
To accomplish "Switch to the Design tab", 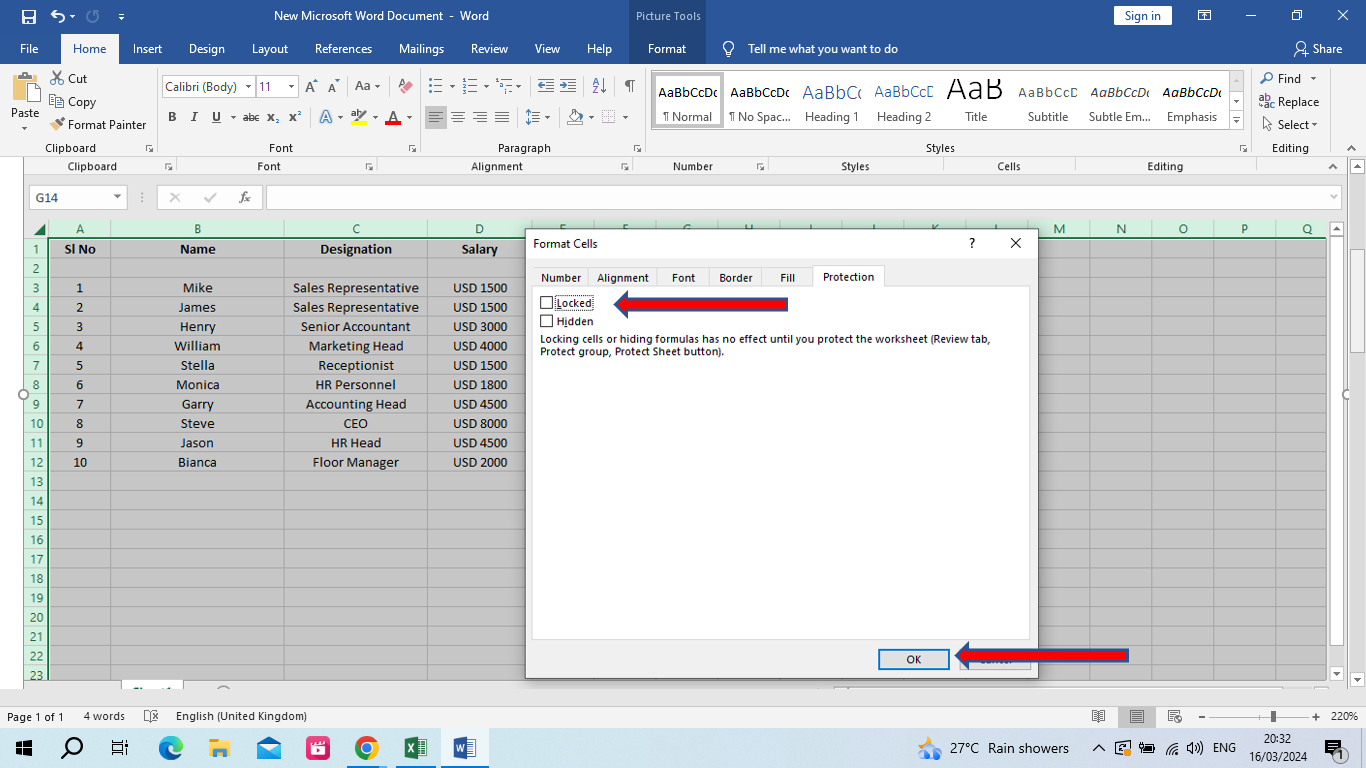I will tap(207, 49).
